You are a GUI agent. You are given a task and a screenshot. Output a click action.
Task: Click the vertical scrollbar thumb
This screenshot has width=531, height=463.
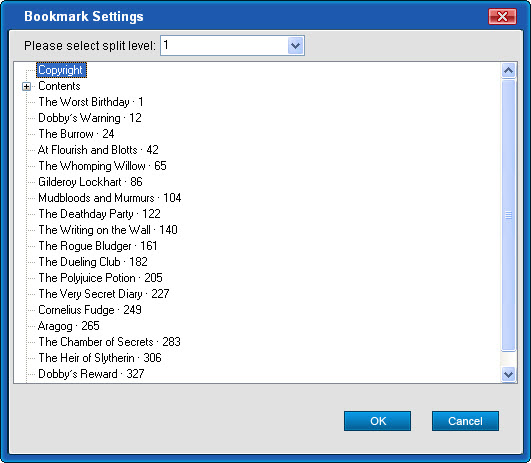click(x=508, y=215)
